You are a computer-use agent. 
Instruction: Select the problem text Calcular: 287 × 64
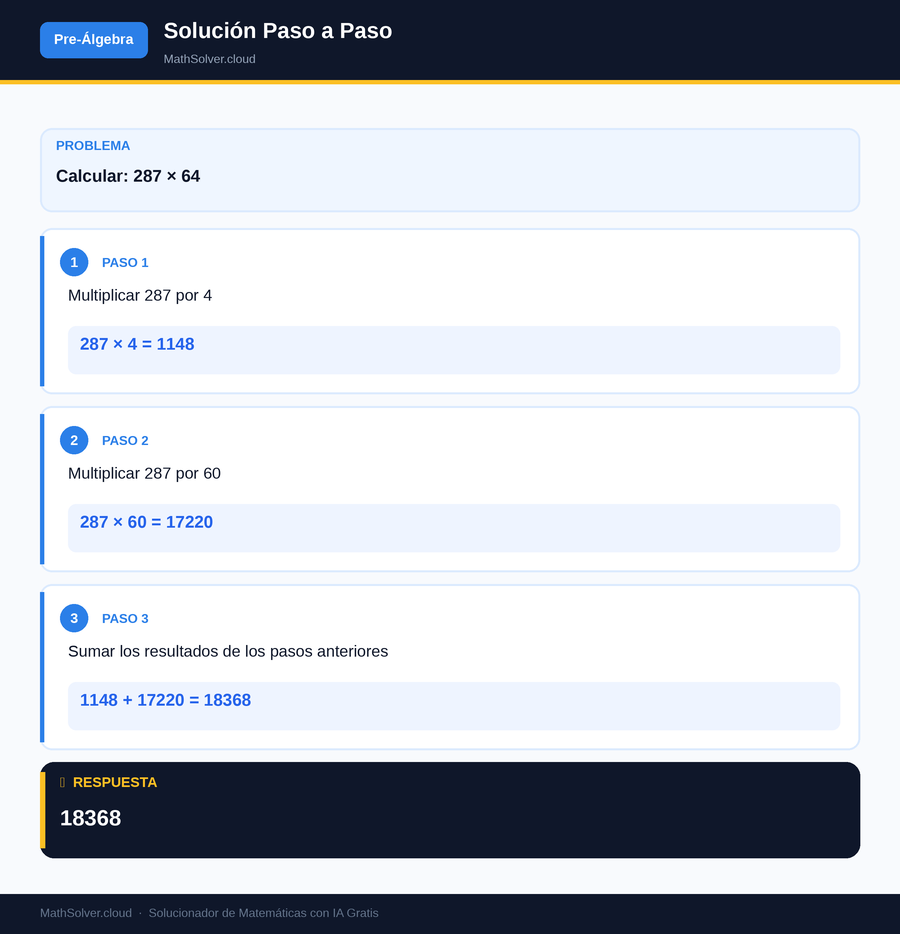pyautogui.click(x=128, y=176)
